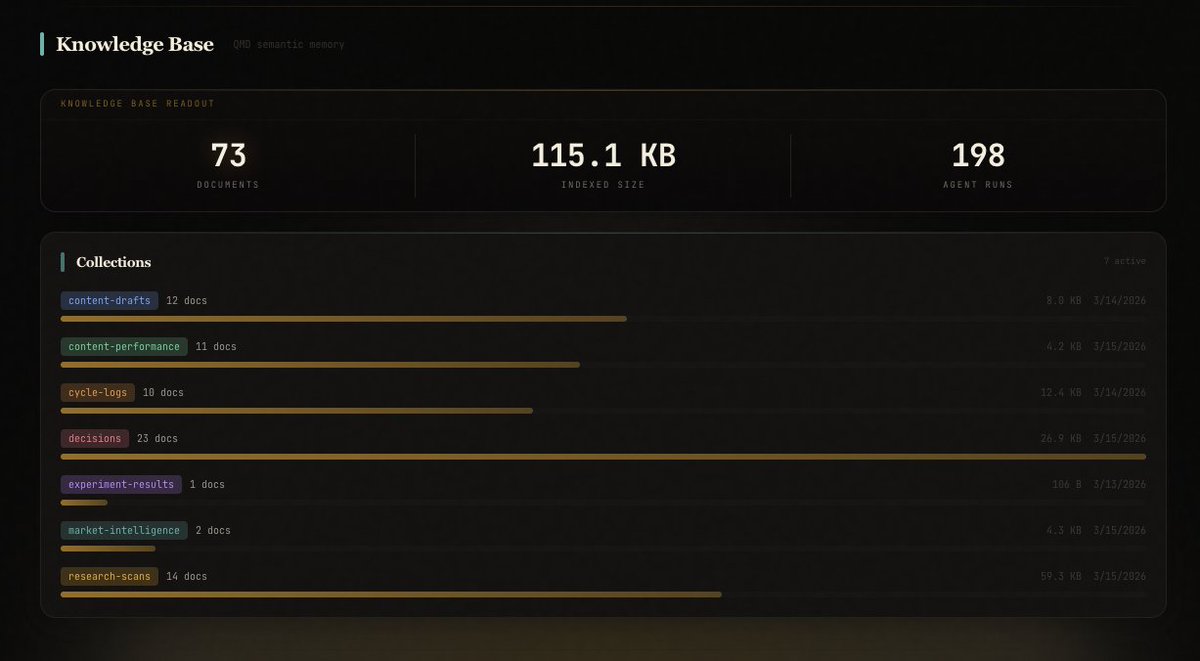Image resolution: width=1200 pixels, height=661 pixels.
Task: Click the Knowledge Base Readout panel label
Action: [x=137, y=103]
